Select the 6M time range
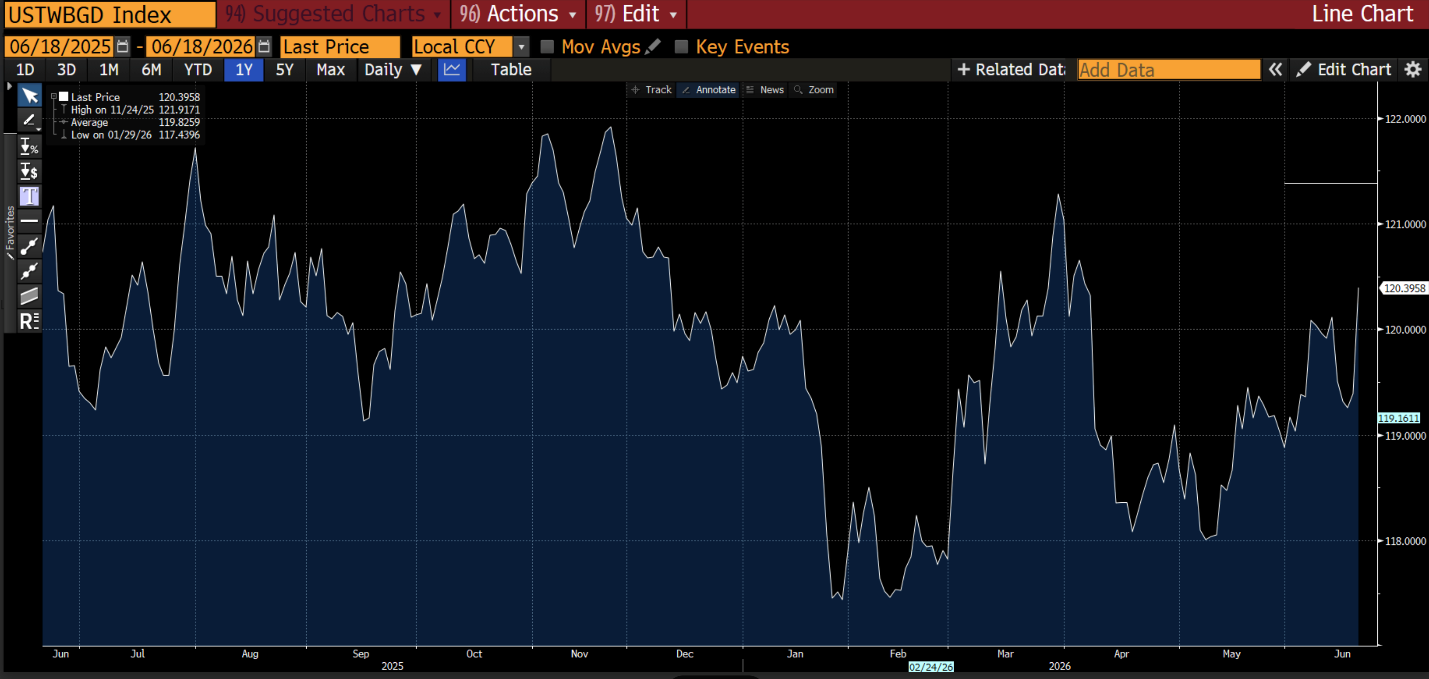Screen dimensions: 1429x679 tap(151, 70)
